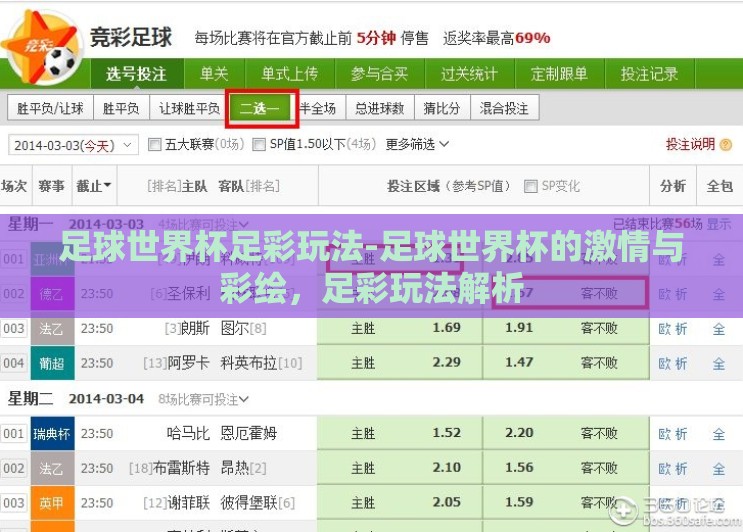
Task: Click team name 恩厄霍姆
Action: pyautogui.click(x=249, y=433)
